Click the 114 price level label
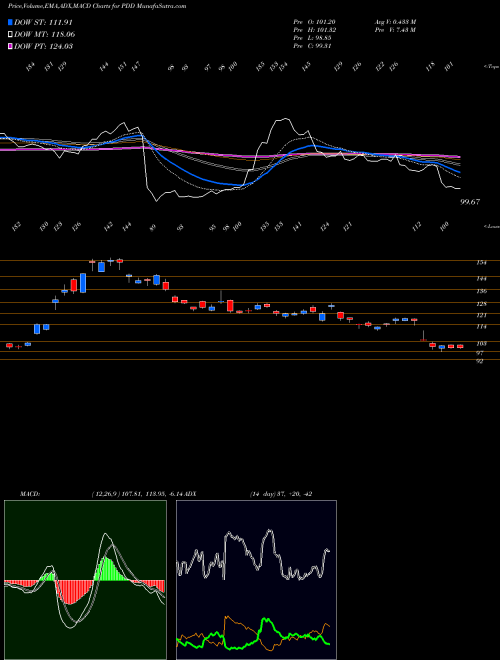This screenshot has width=500, height=660. point(481,327)
